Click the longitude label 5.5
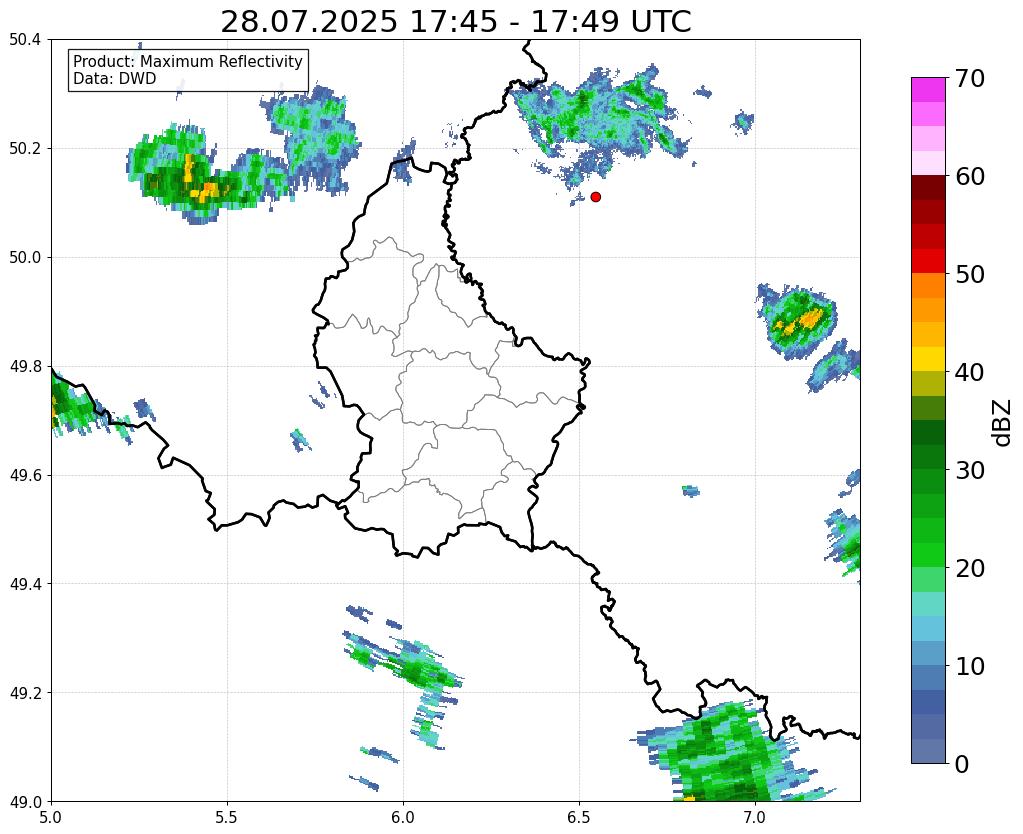The height and width of the screenshot is (834, 1023). coord(227,817)
